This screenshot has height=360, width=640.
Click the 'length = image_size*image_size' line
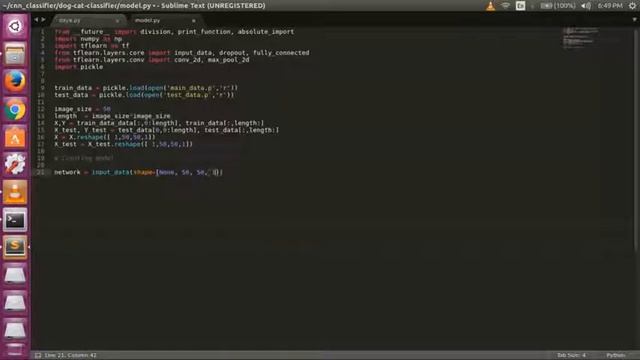pos(112,116)
